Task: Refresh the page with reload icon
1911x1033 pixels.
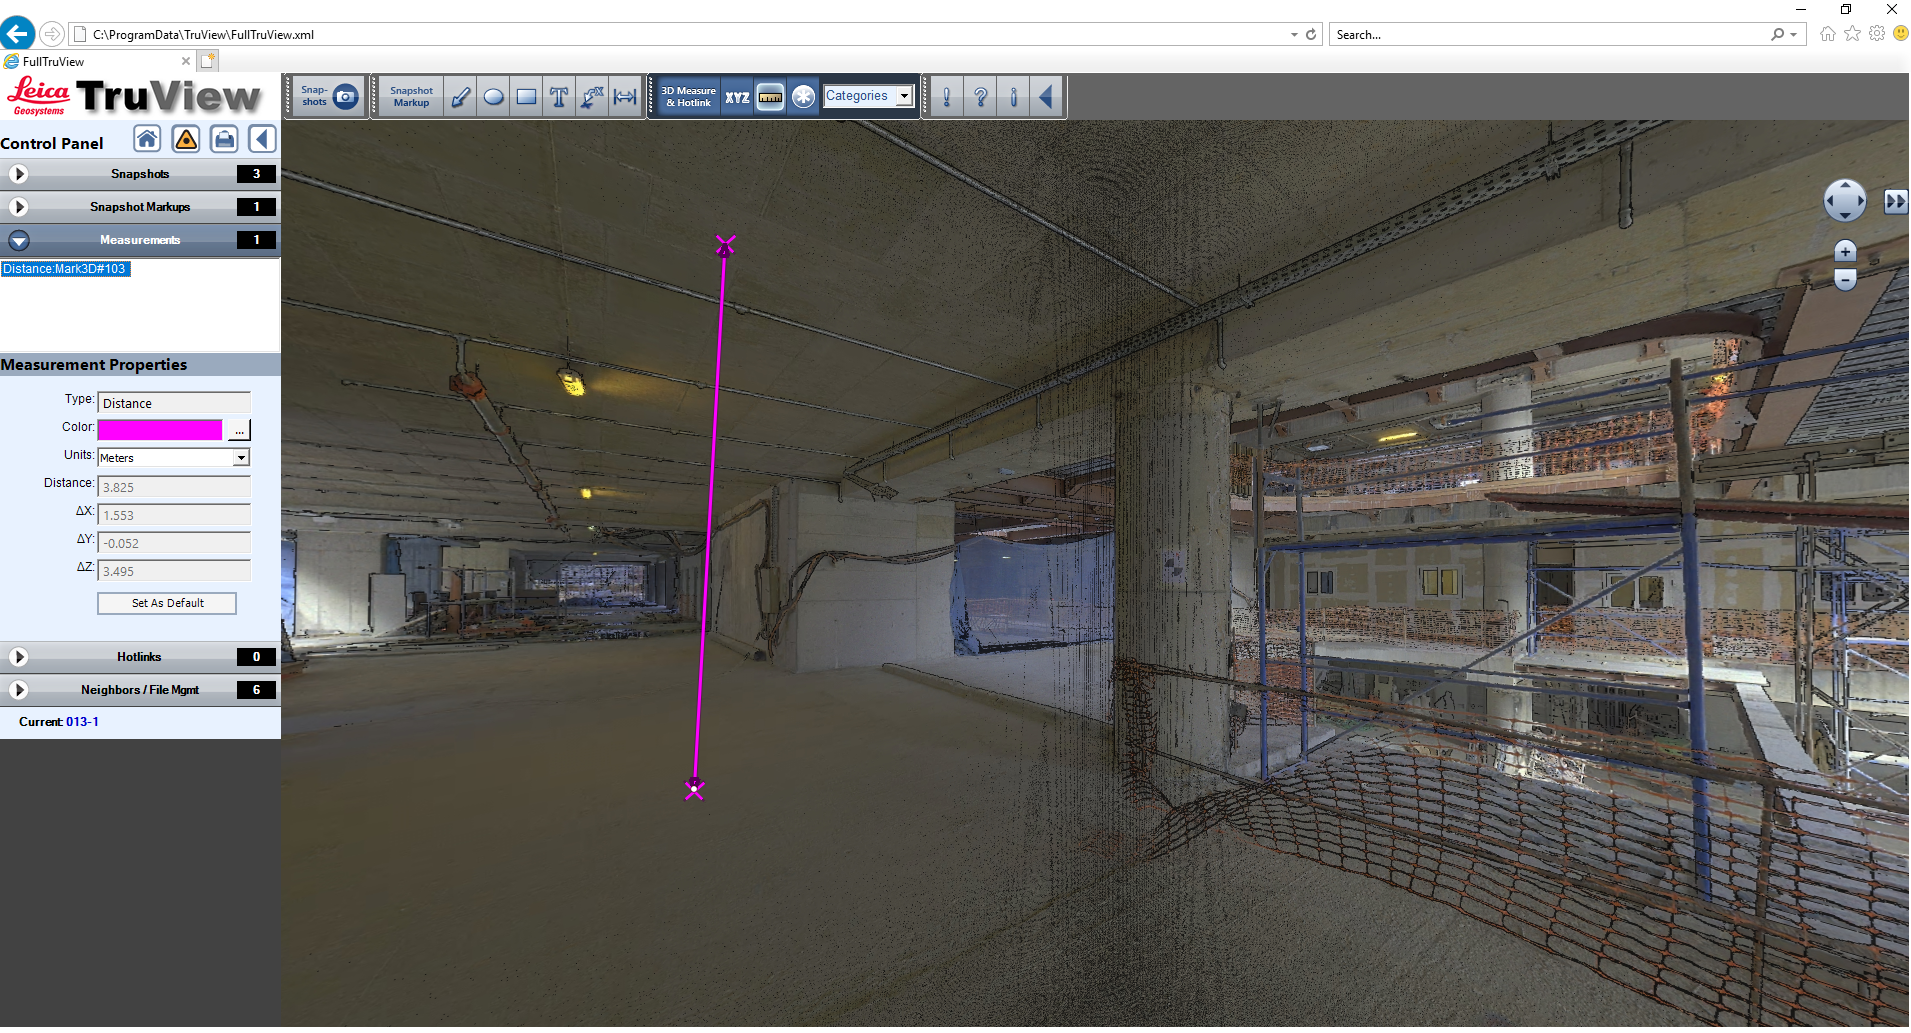Action: click(1311, 34)
